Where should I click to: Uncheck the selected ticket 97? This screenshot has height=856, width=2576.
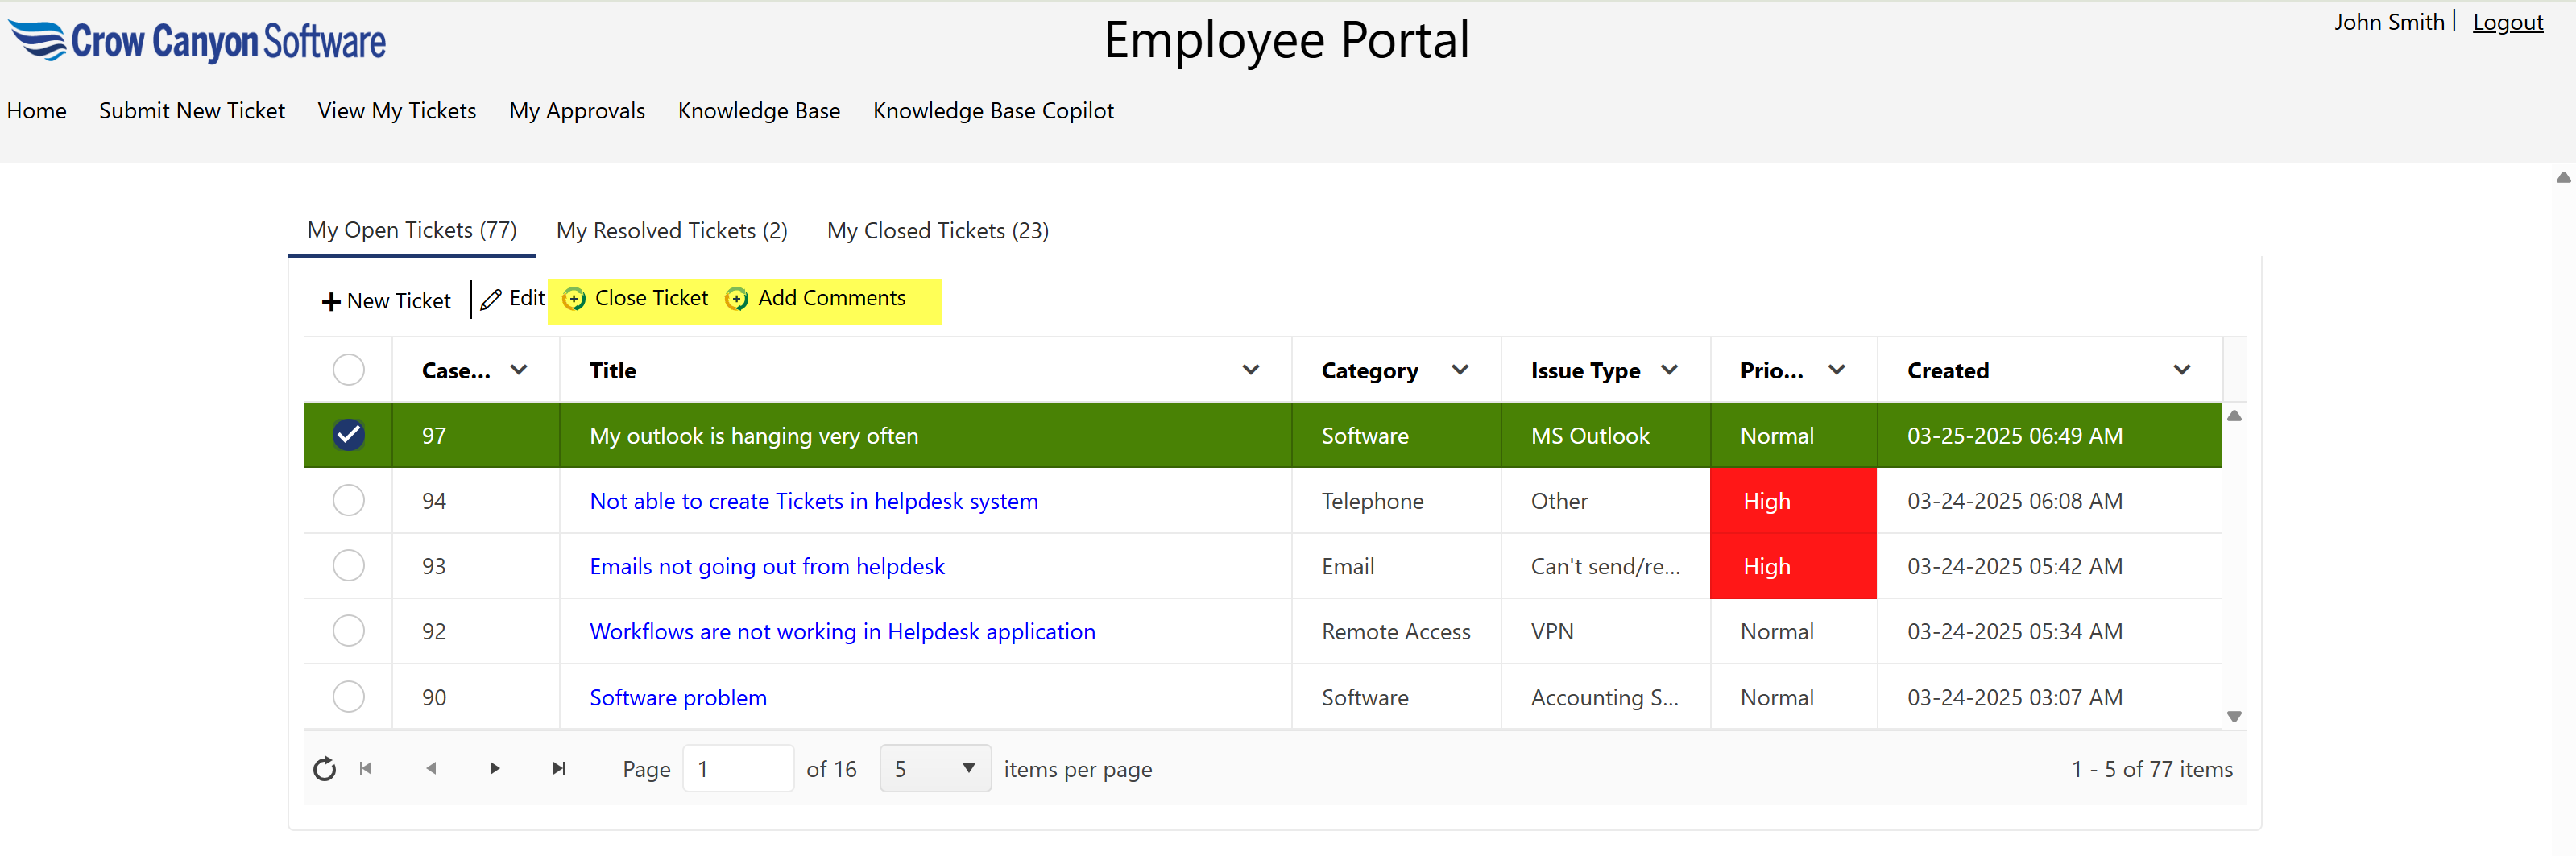click(x=348, y=435)
